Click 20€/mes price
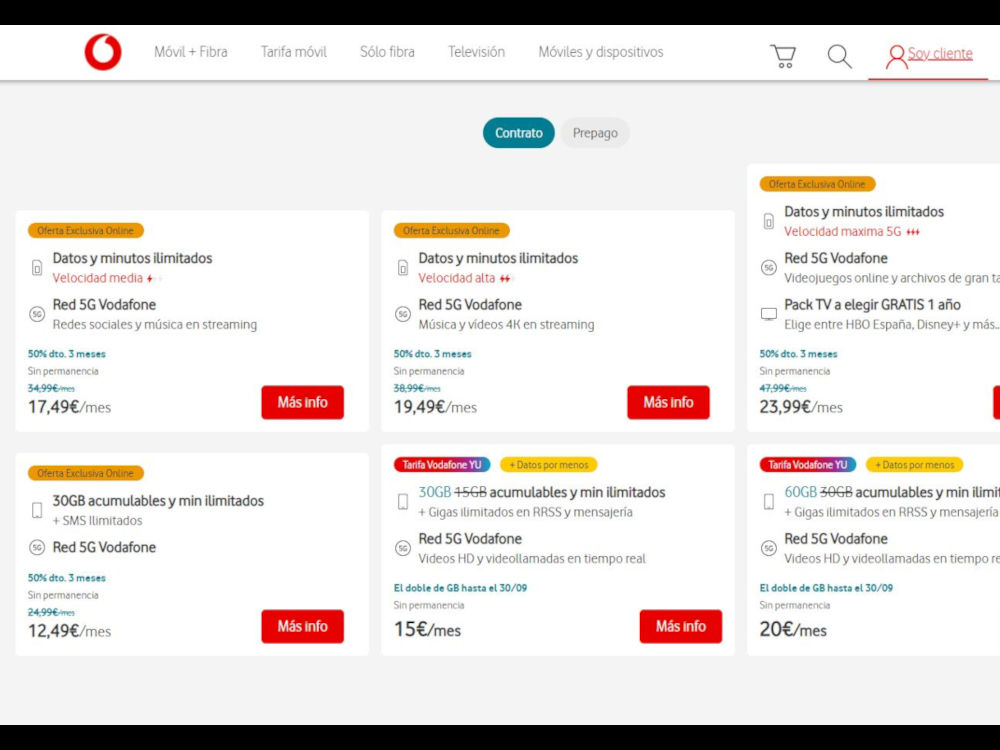Viewport: 1000px width, 750px height. pyautogui.click(x=793, y=629)
